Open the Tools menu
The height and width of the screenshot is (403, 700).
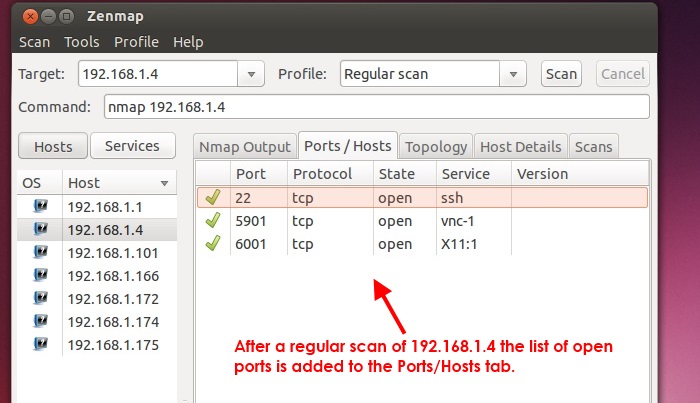[x=82, y=42]
